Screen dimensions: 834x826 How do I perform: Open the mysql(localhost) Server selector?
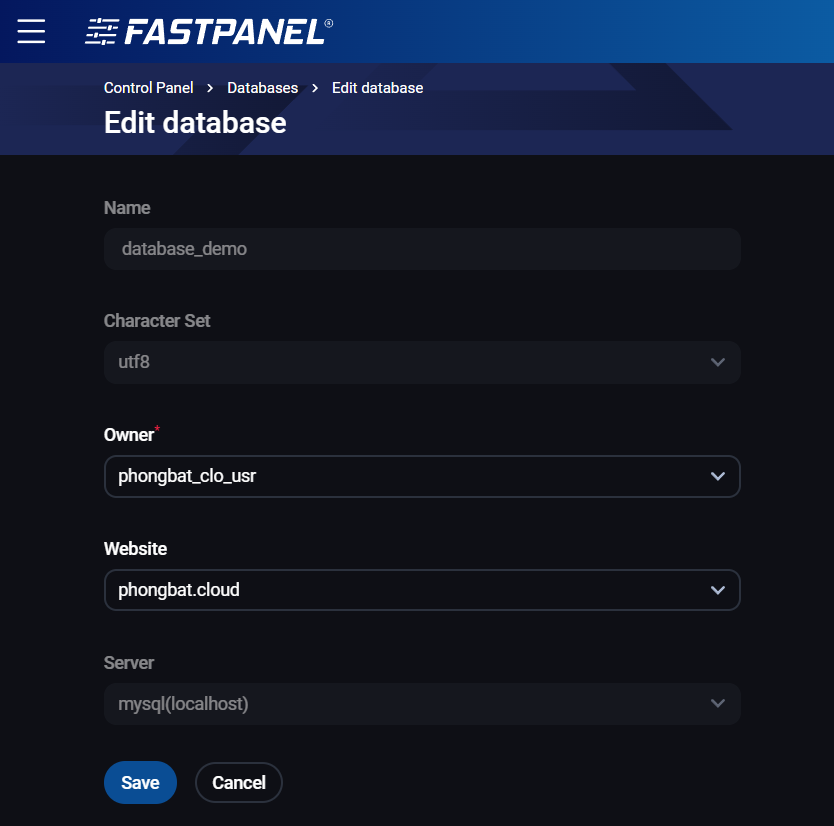pos(400,704)
